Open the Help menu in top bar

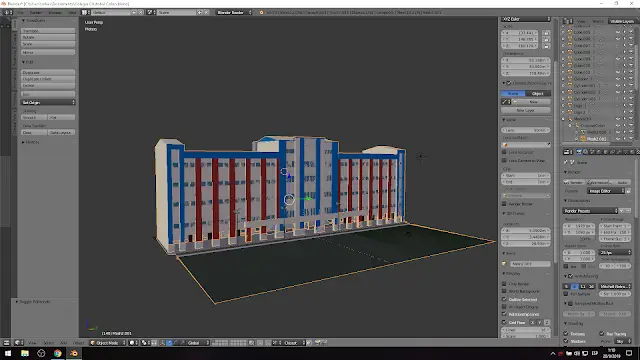point(72,13)
